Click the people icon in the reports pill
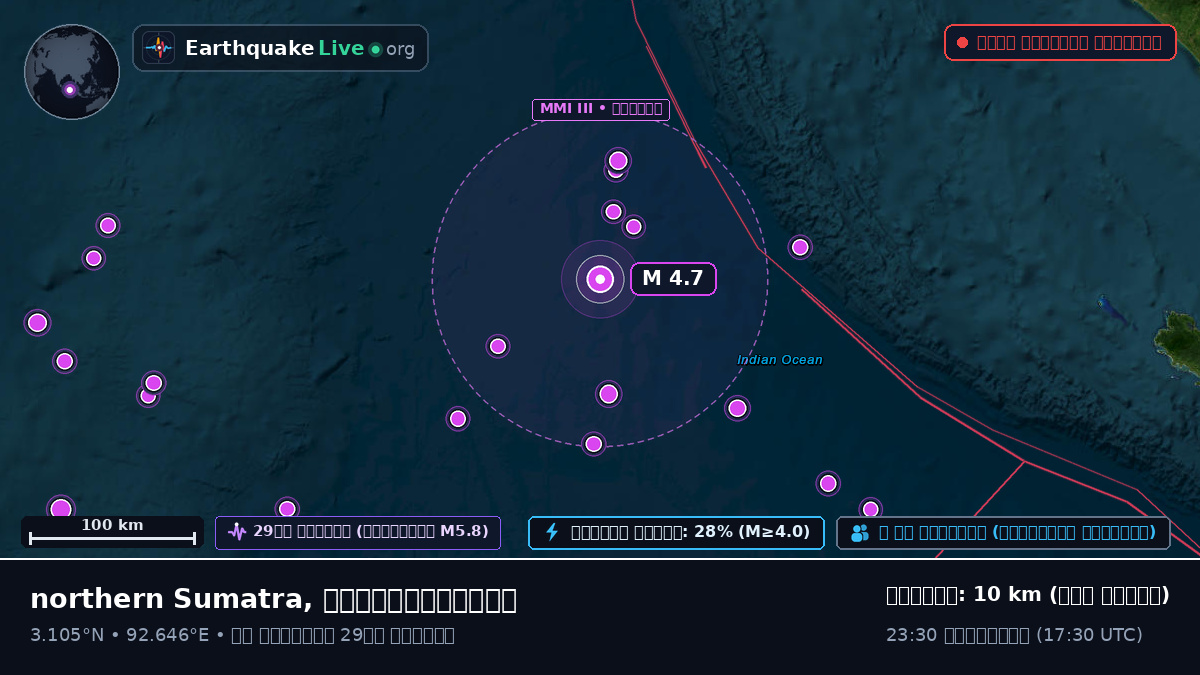1200x675 pixels. tap(860, 533)
